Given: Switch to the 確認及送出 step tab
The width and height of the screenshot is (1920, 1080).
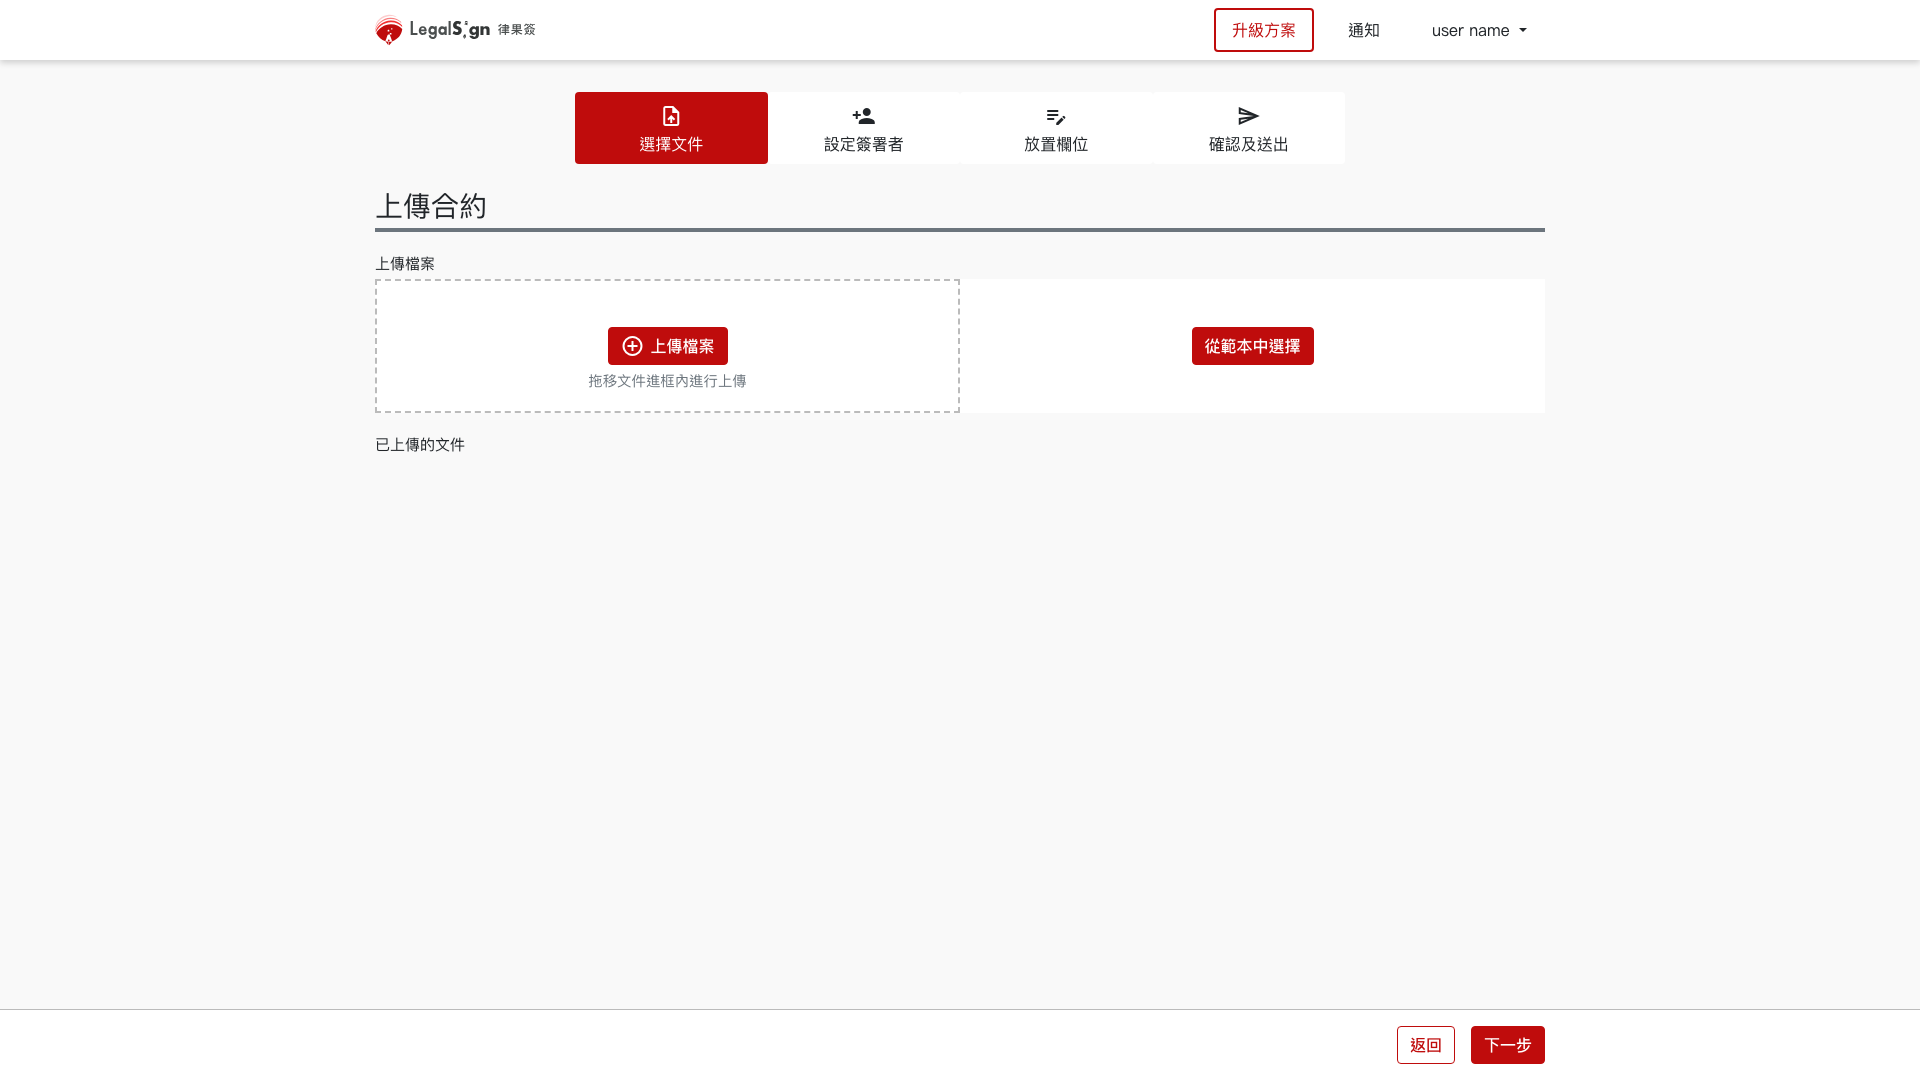Looking at the screenshot, I should 1247,128.
